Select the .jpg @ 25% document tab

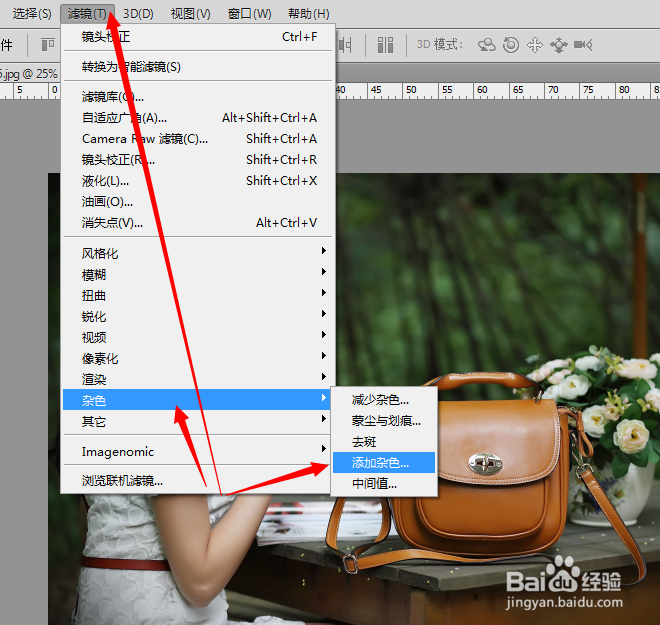pyautogui.click(x=29, y=74)
